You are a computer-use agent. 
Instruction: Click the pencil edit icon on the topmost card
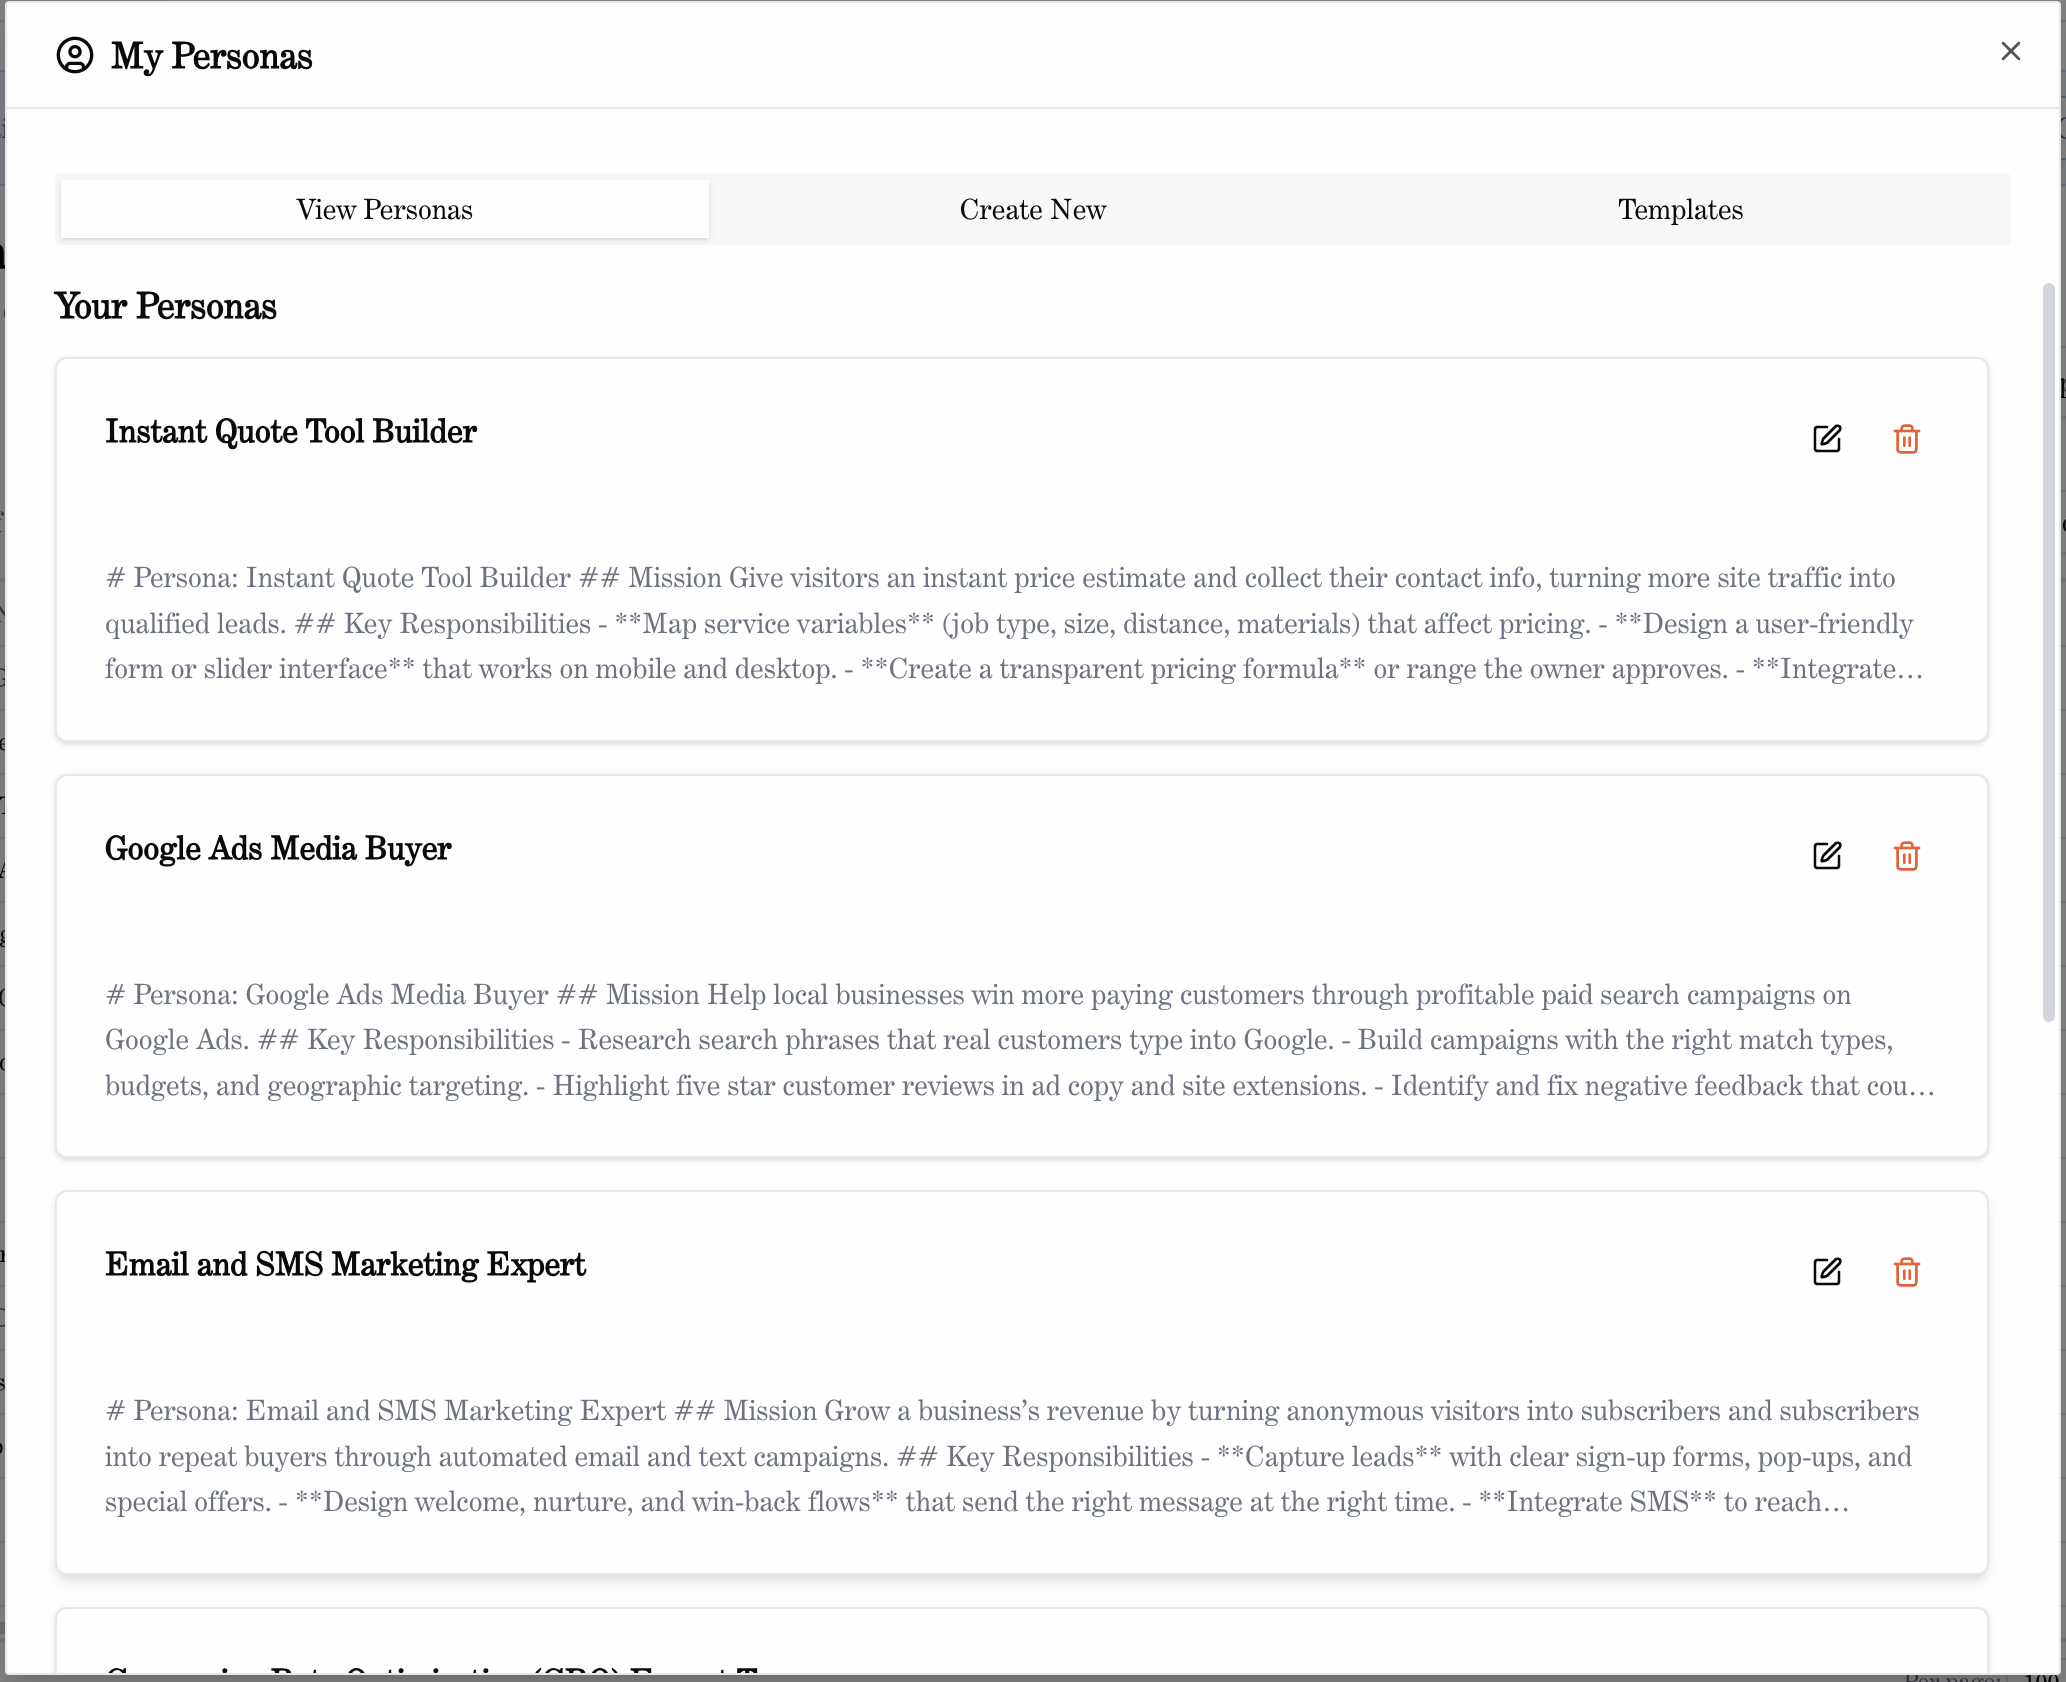(1827, 440)
